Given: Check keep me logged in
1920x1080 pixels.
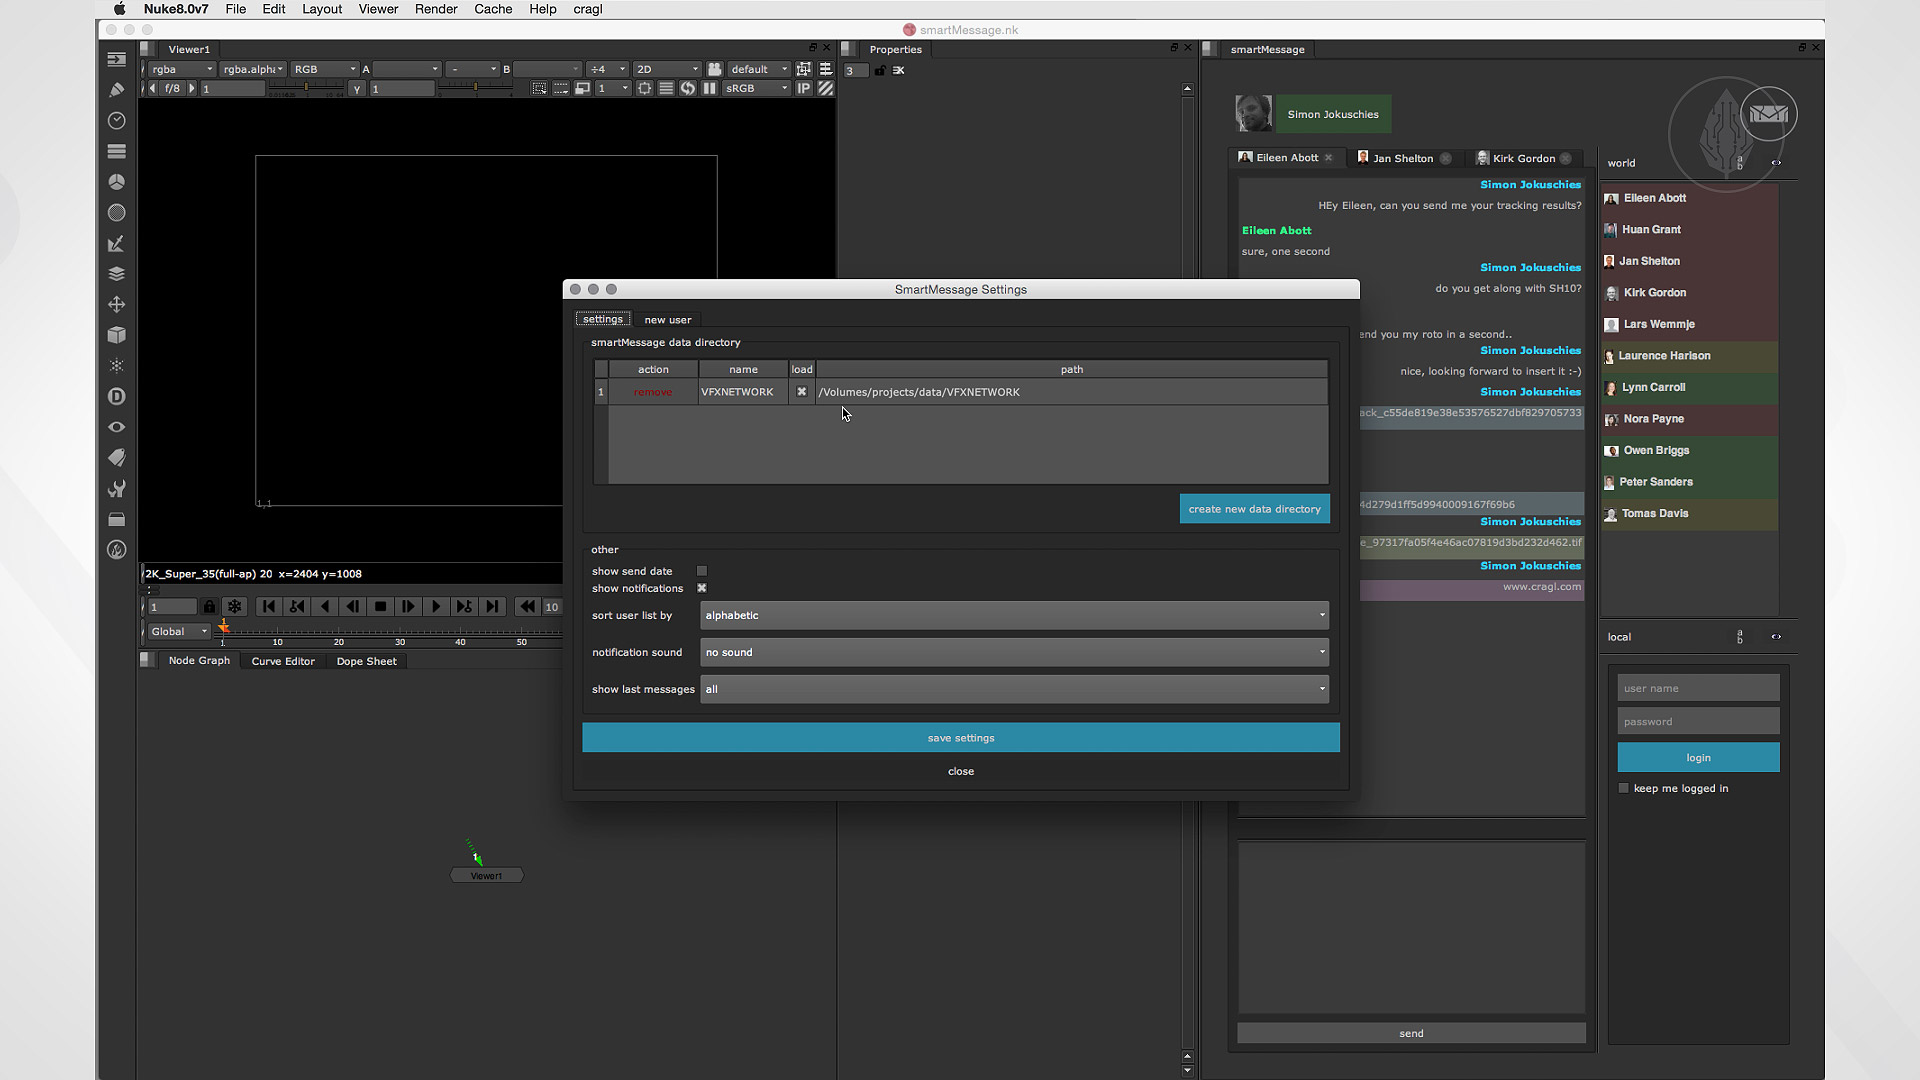Looking at the screenshot, I should click(x=1624, y=788).
